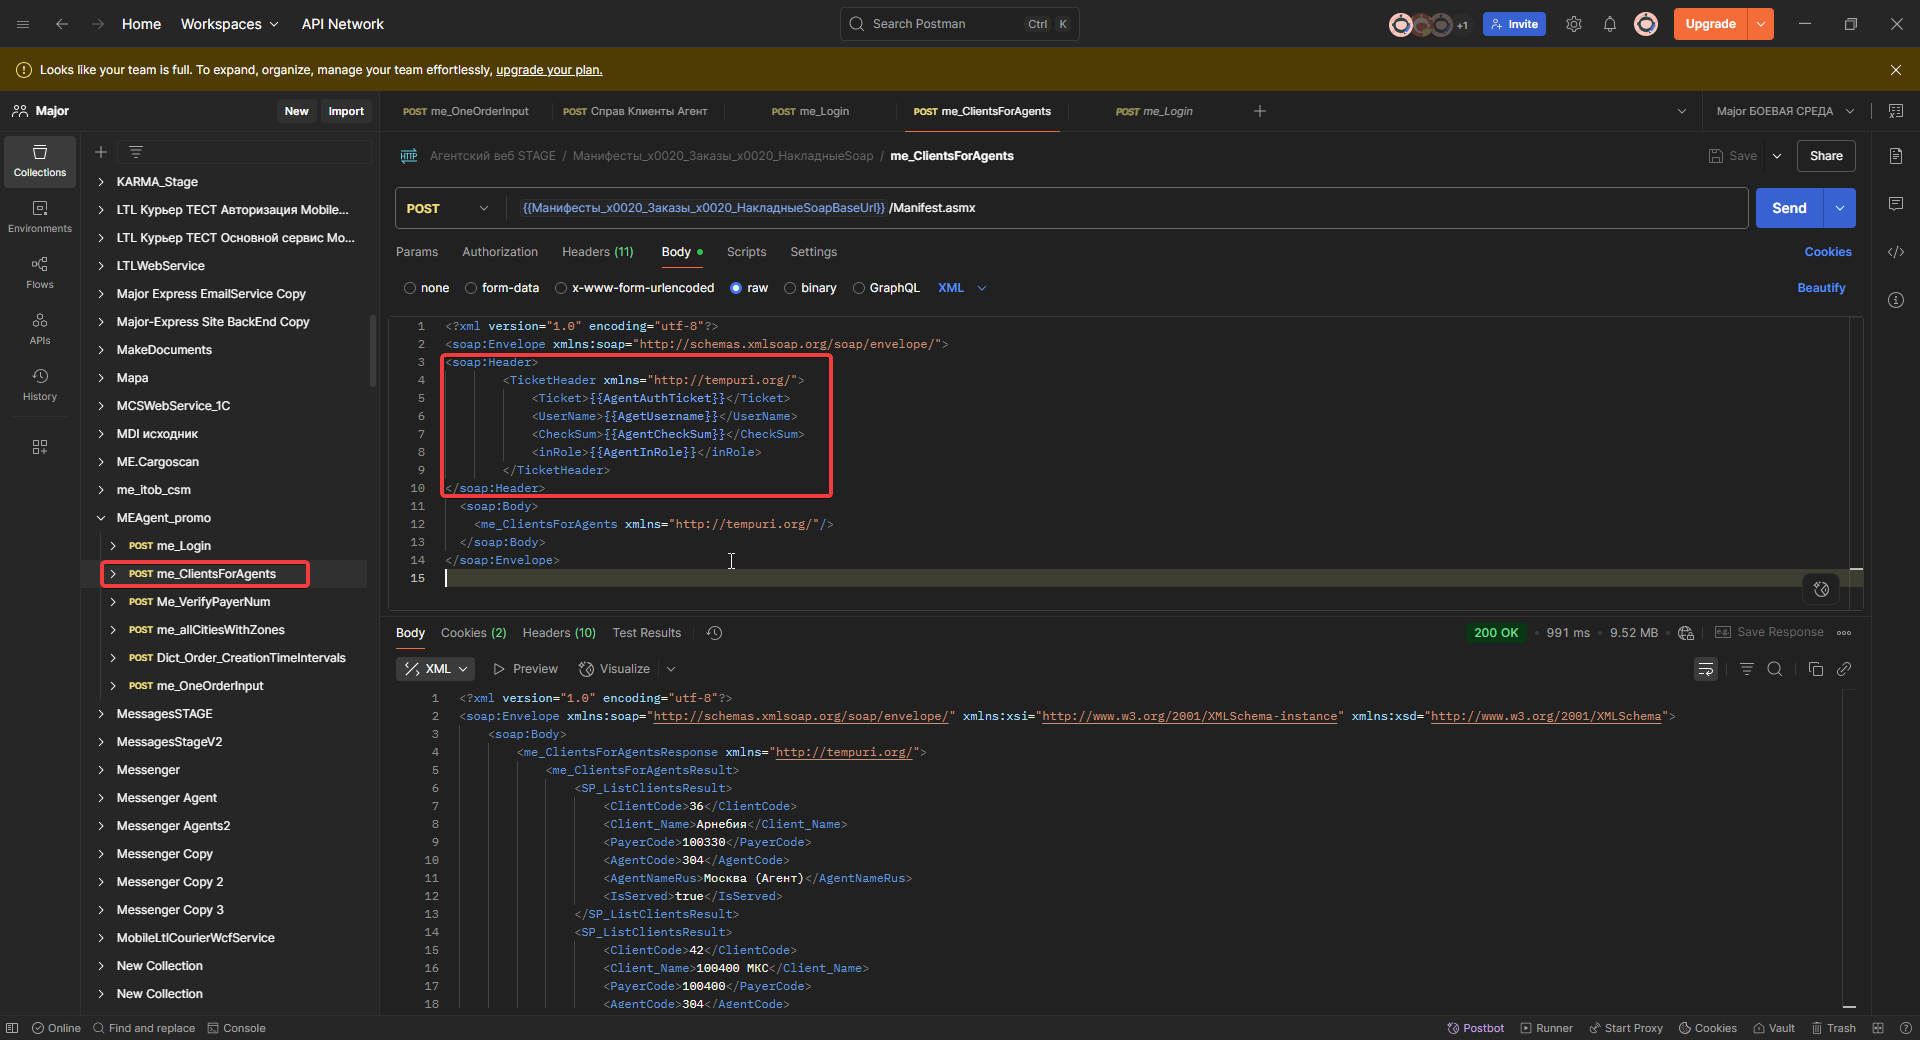Click the search response icon
This screenshot has height=1040, width=1920.
tap(1775, 669)
